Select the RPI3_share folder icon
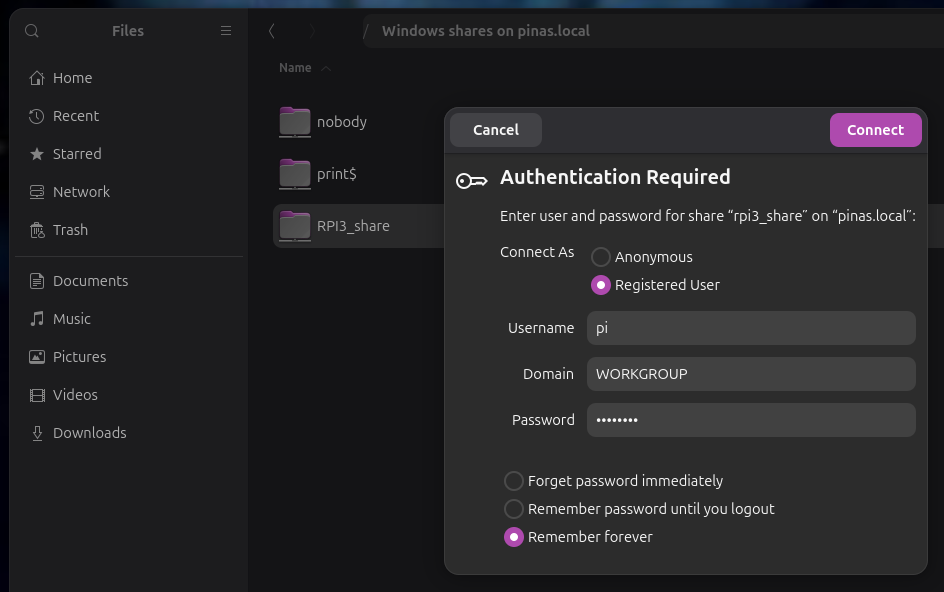 click(x=294, y=226)
